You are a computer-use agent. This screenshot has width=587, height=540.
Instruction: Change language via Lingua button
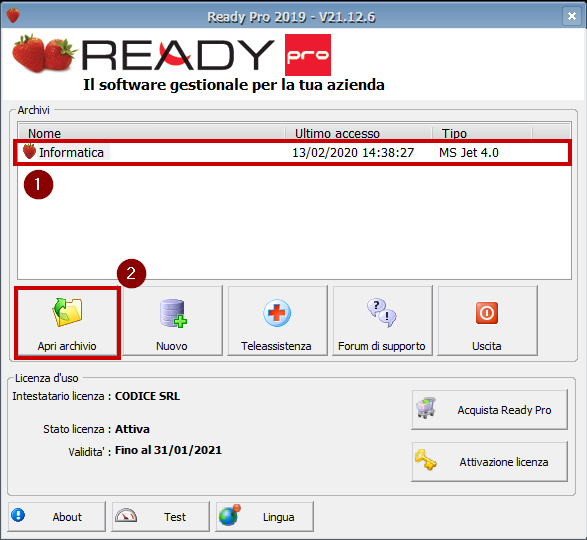(264, 517)
